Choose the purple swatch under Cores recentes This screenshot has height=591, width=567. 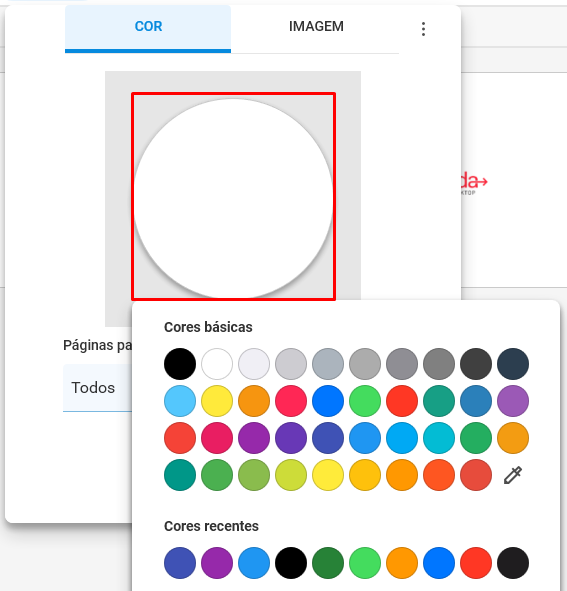point(217,563)
